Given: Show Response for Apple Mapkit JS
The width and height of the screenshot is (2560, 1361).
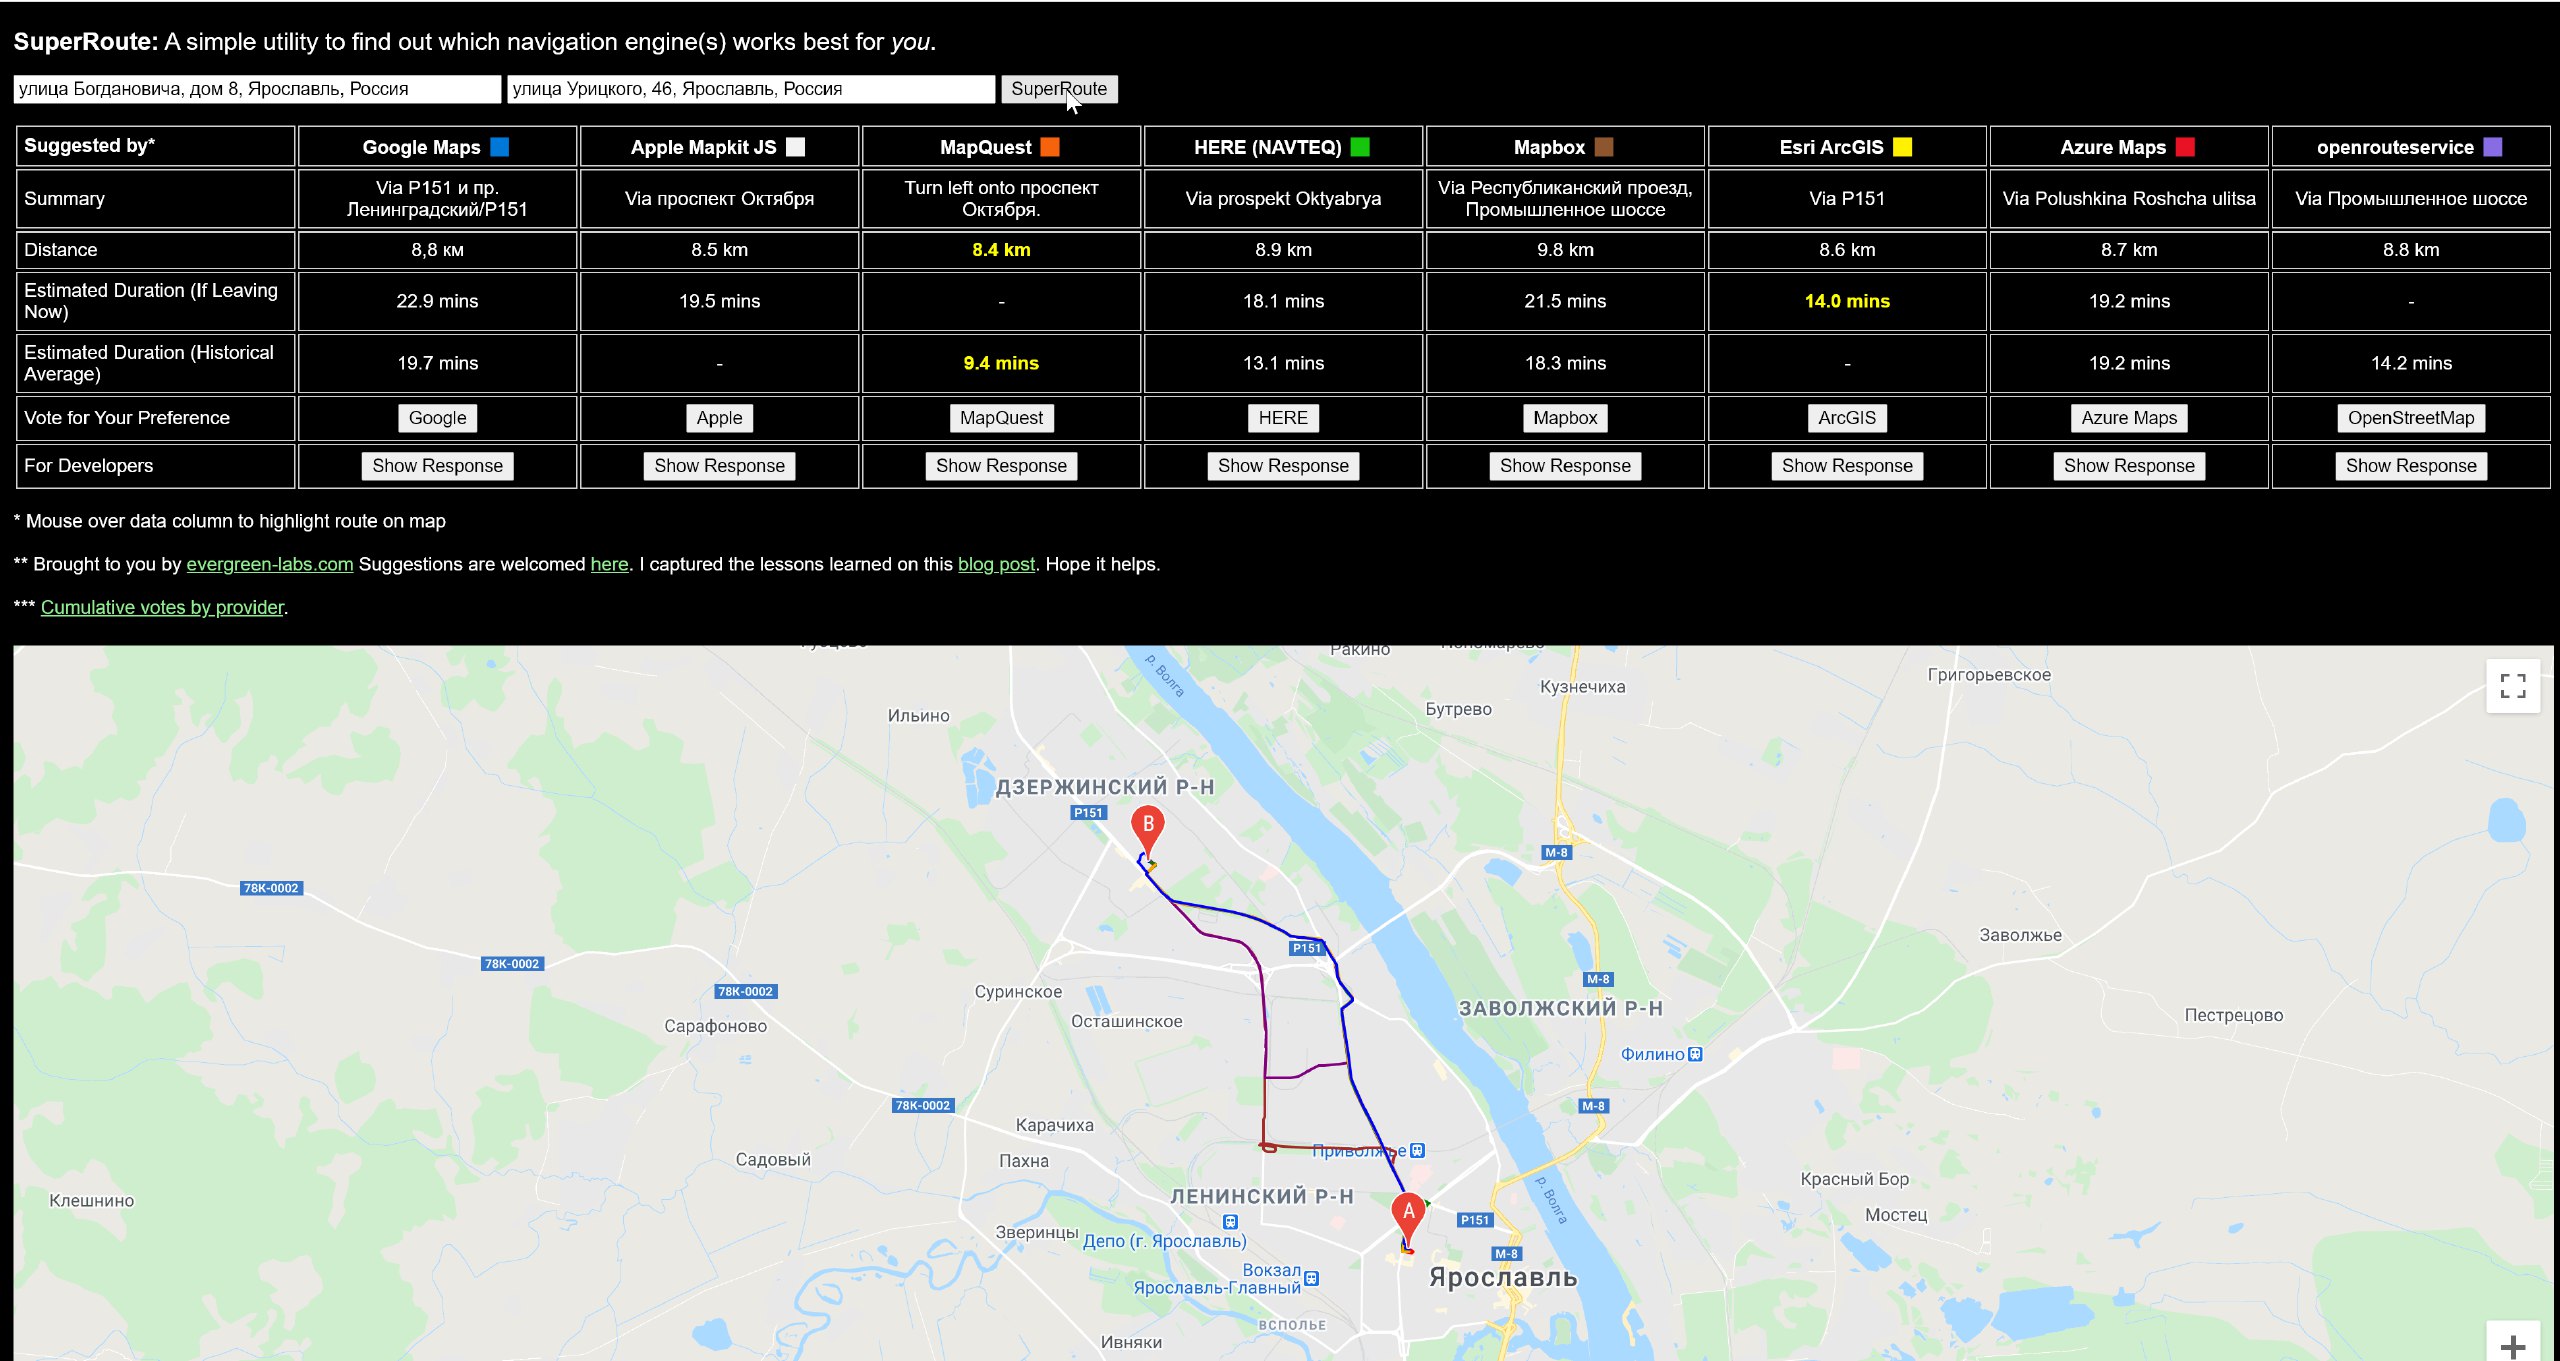Looking at the screenshot, I should pos(719,466).
